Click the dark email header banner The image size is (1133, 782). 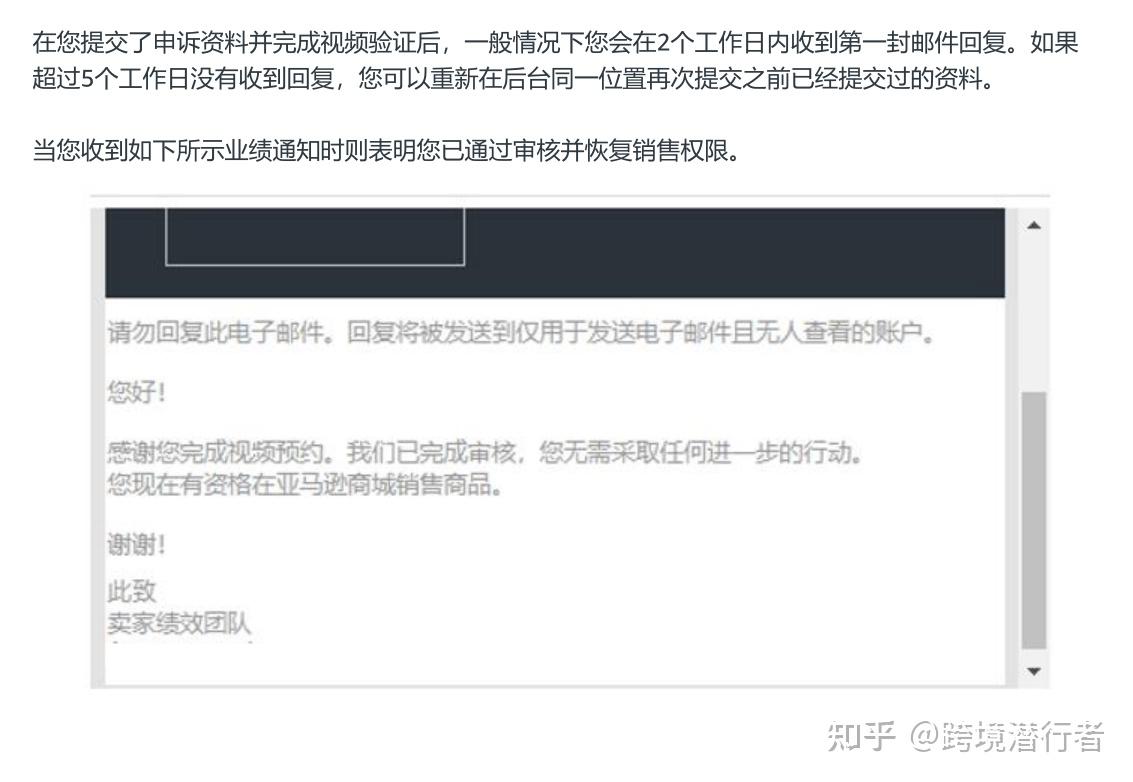coord(555,253)
